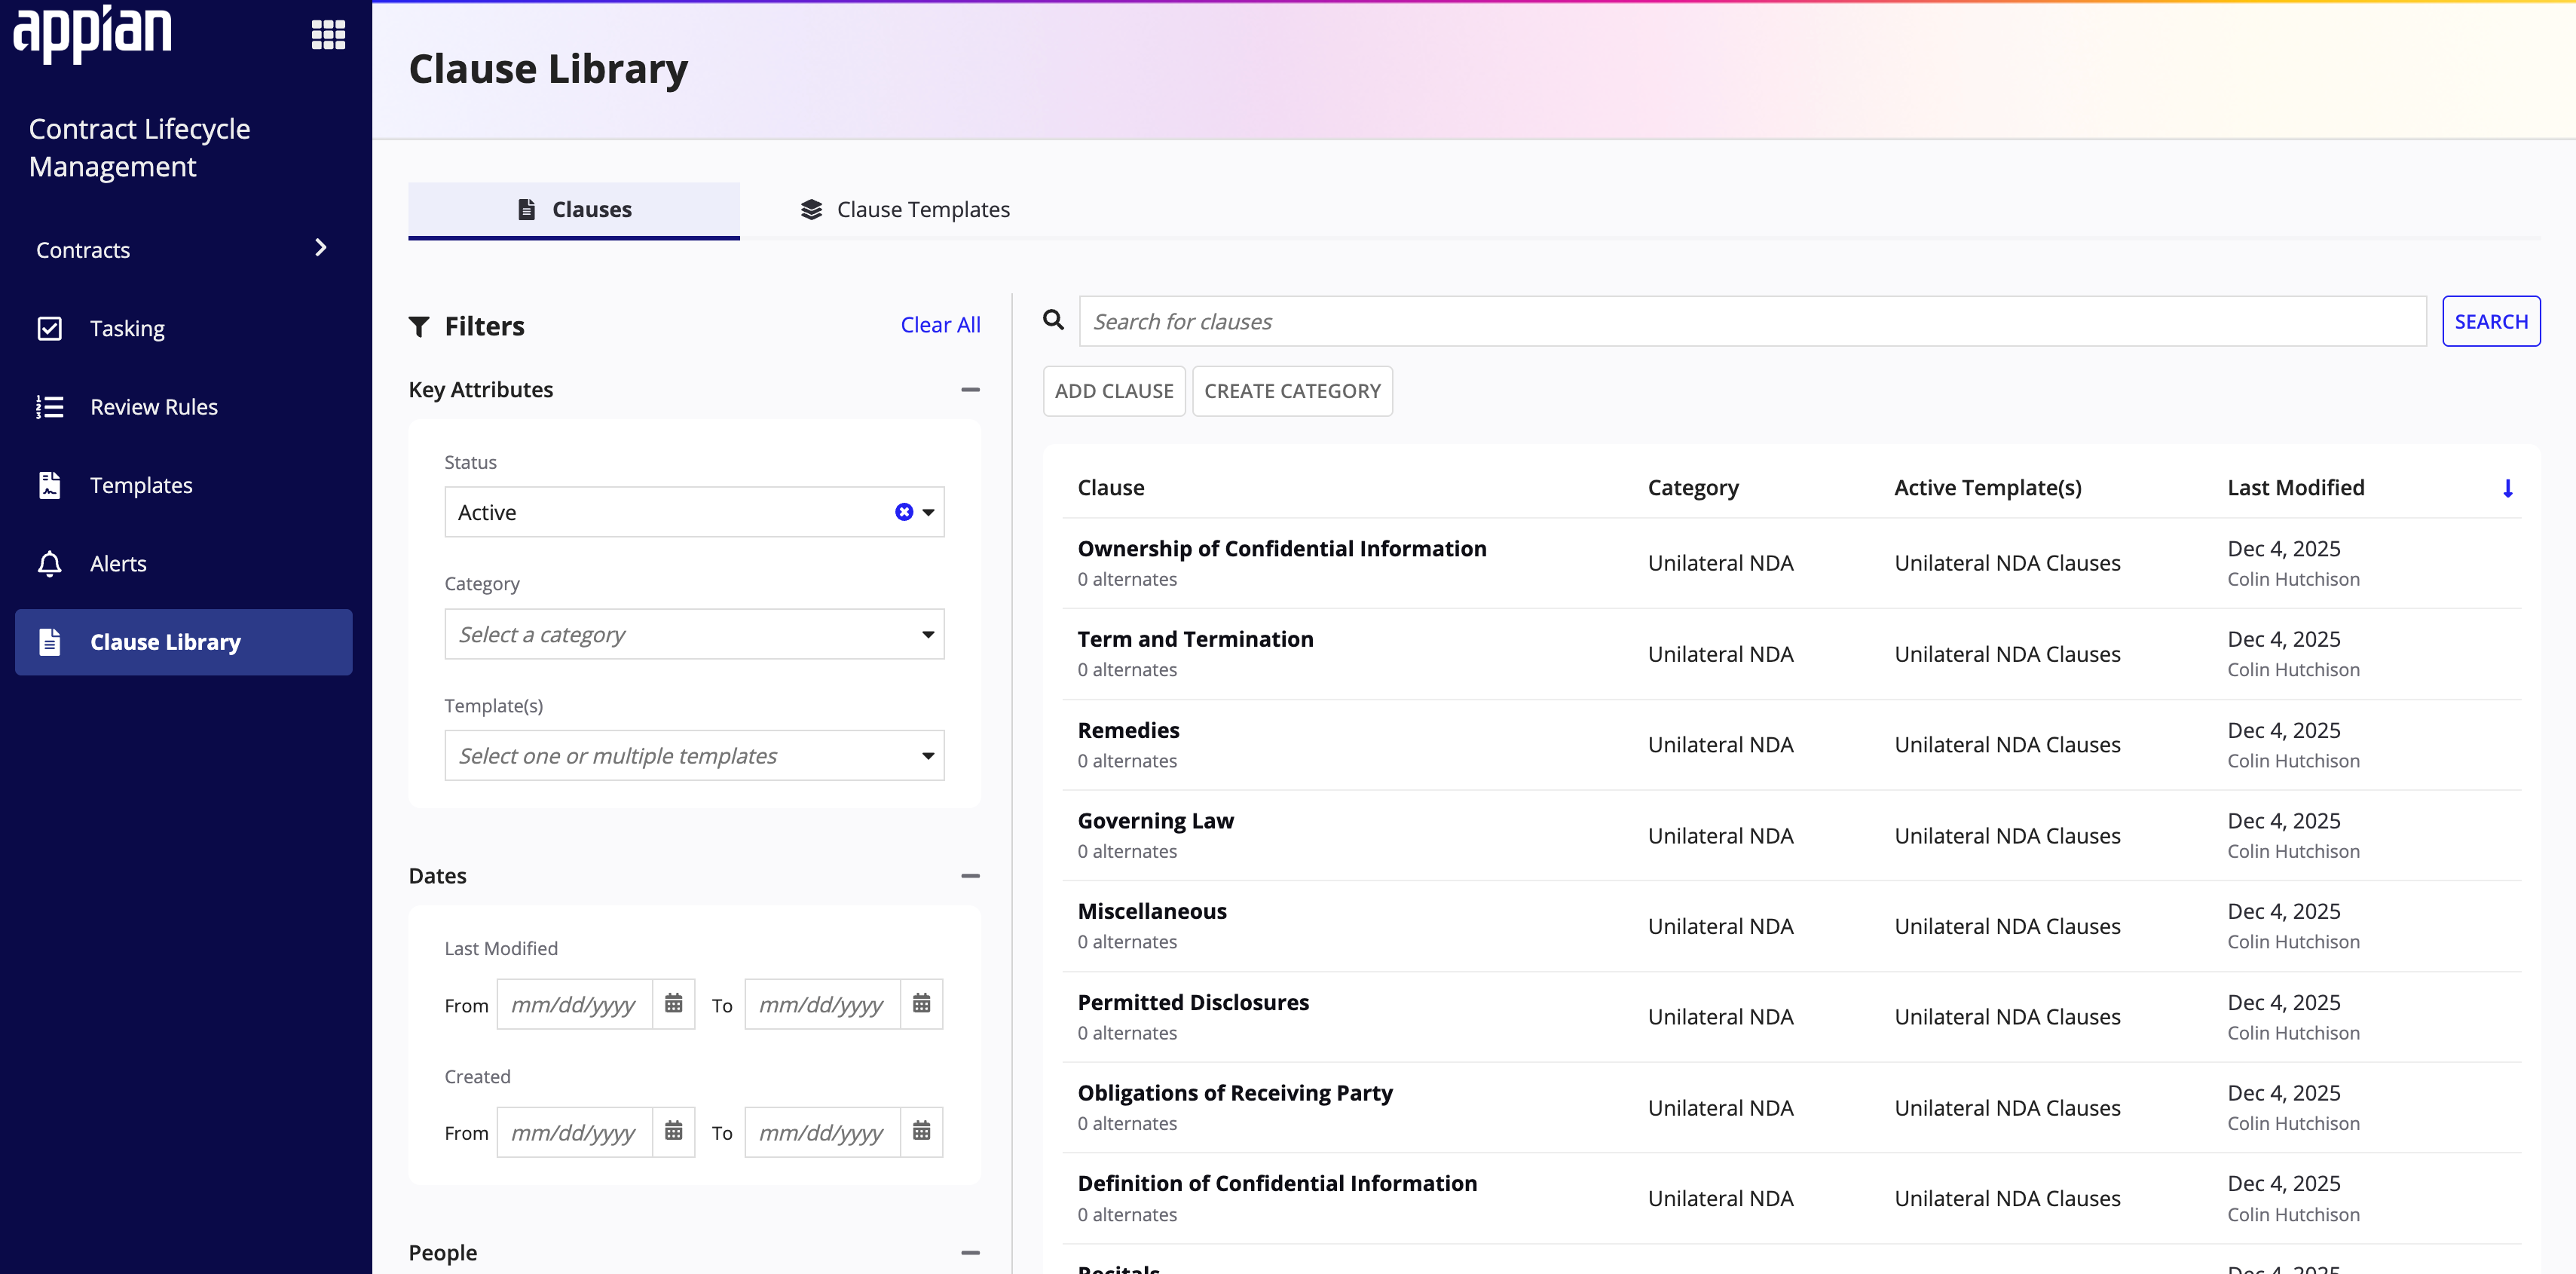Open Ownership of Confidential Information clause

(x=1281, y=548)
